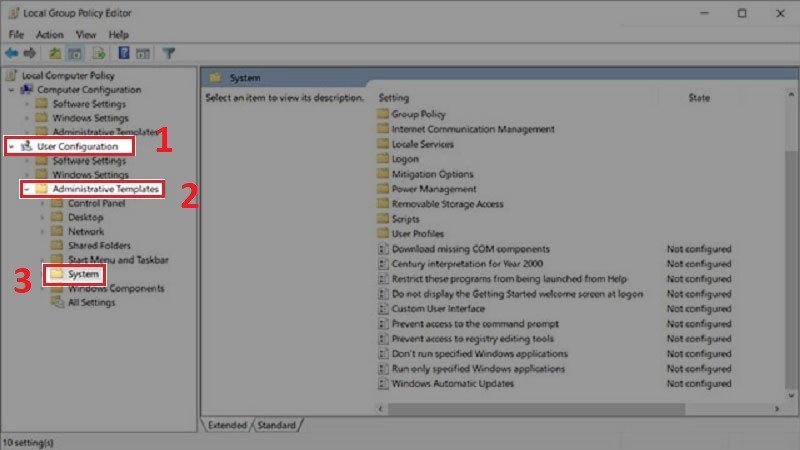Open the File menu
Image resolution: width=800 pixels, height=450 pixels.
coord(16,35)
